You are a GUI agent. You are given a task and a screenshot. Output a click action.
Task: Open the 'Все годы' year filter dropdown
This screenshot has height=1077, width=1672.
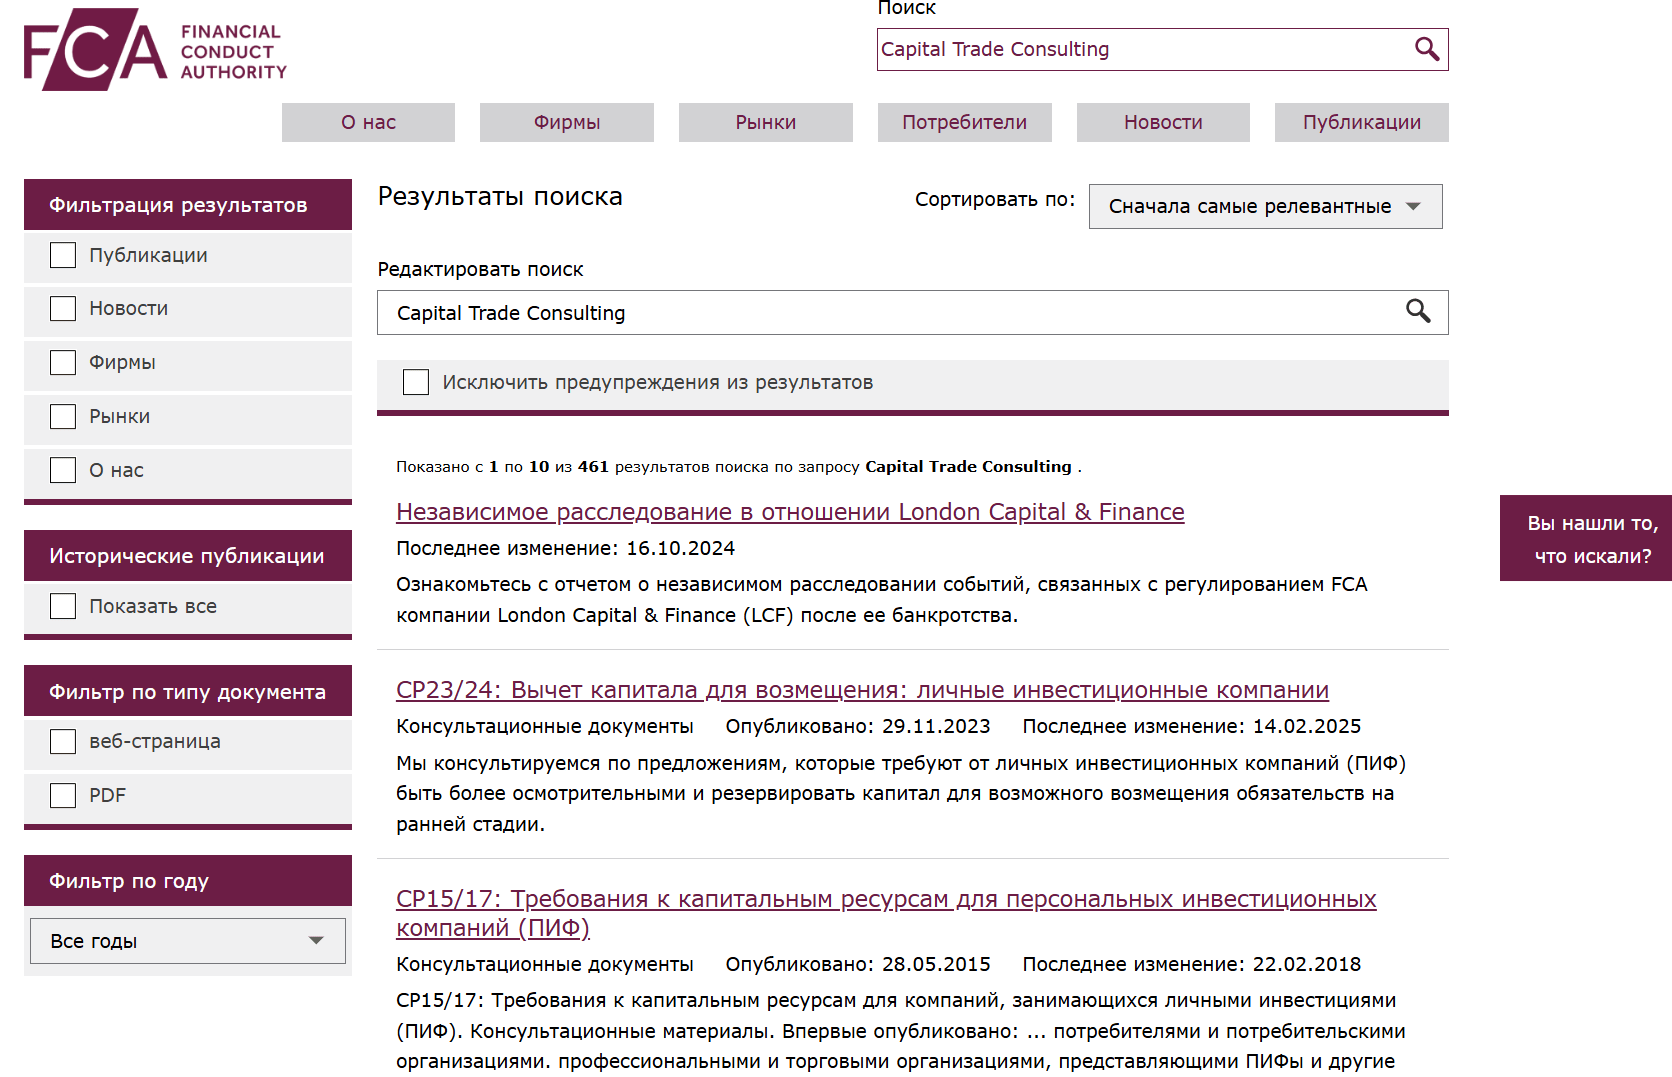pos(188,941)
